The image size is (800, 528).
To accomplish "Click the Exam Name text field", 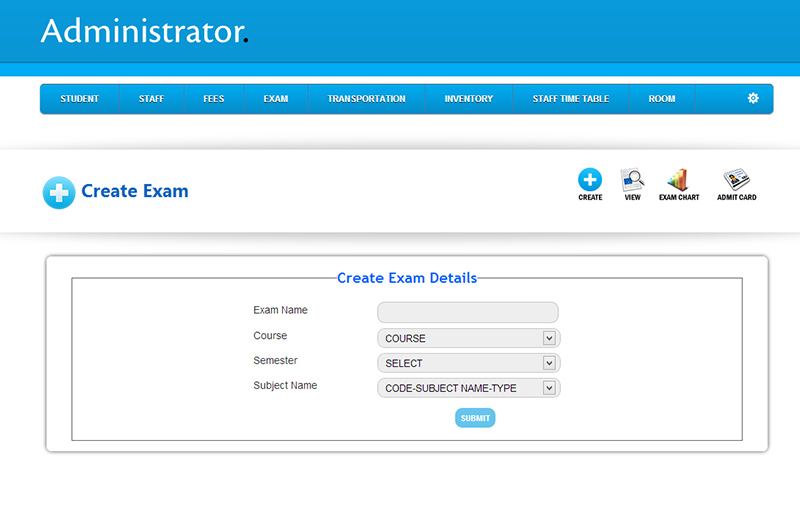I will point(467,312).
